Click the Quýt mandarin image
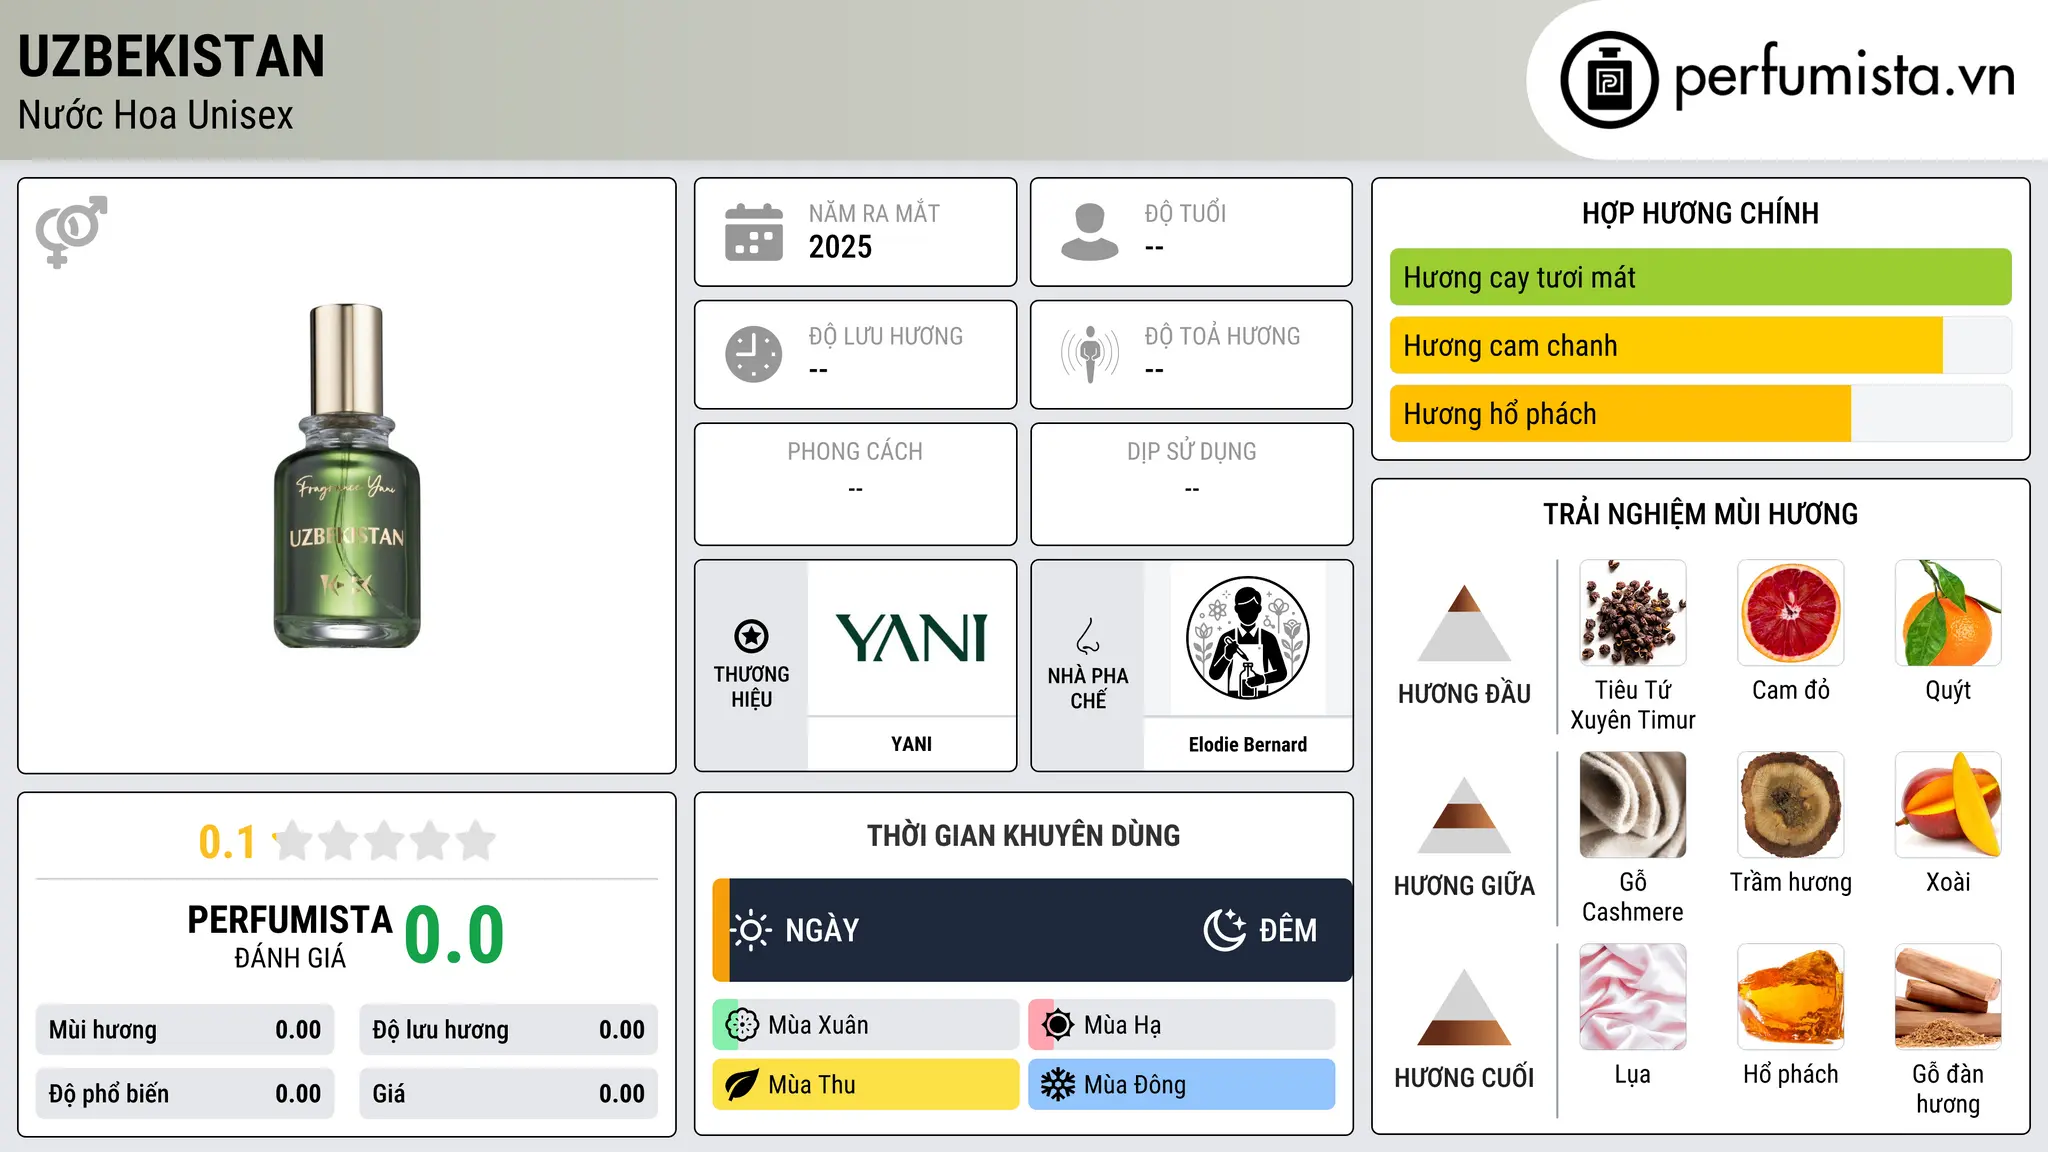The image size is (2048, 1152). [1948, 613]
